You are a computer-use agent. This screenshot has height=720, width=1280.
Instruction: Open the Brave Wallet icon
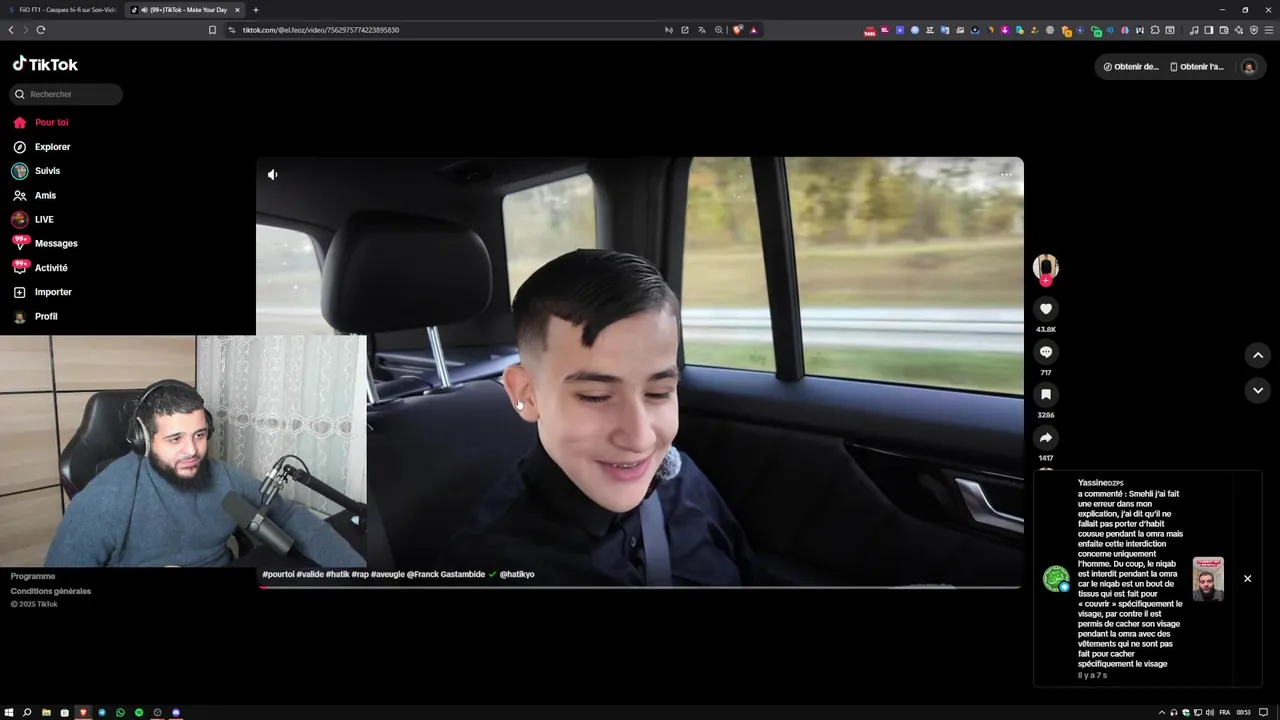[x=1223, y=30]
